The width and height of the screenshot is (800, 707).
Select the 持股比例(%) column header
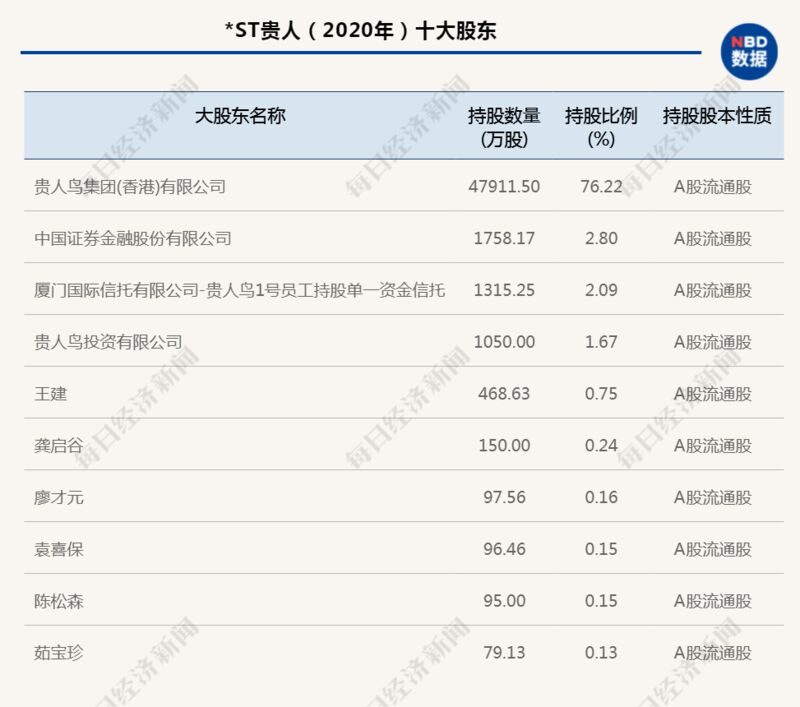pyautogui.click(x=601, y=128)
